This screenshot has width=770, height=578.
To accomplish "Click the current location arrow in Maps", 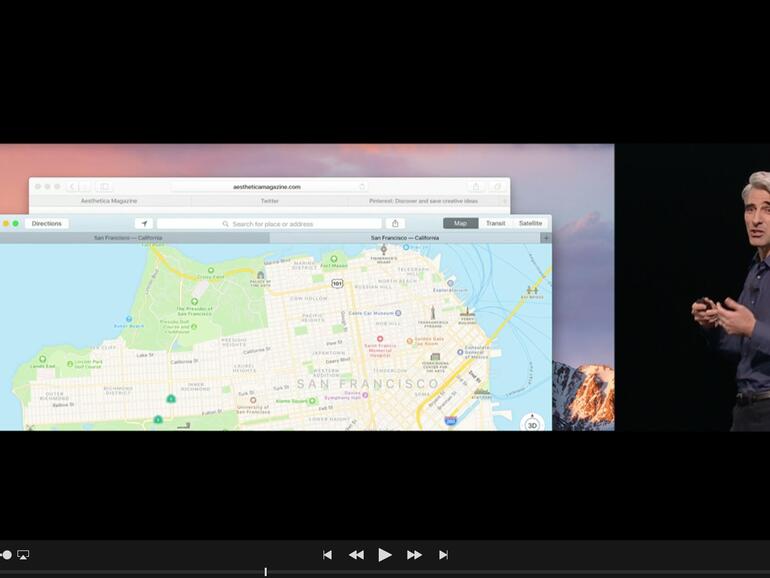I will [x=144, y=223].
